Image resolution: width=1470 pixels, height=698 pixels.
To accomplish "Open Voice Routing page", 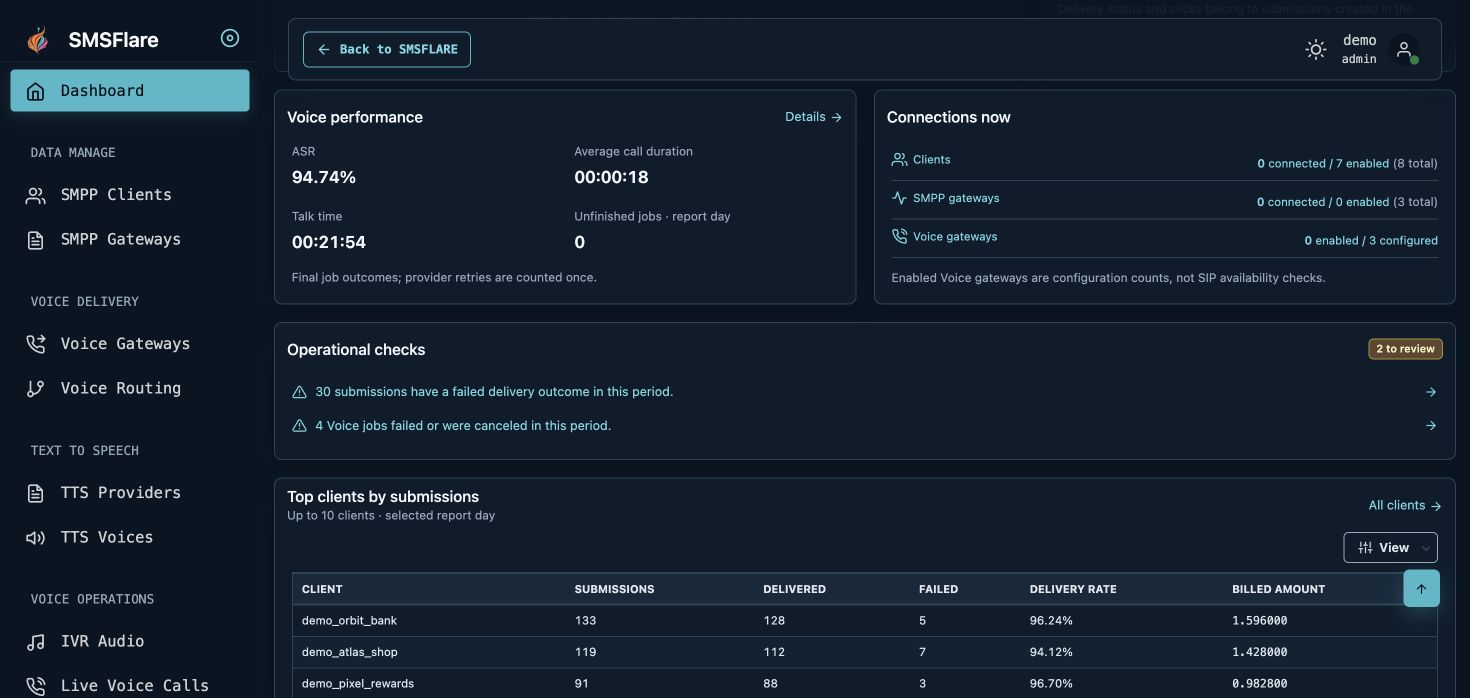I will pyautogui.click(x=130, y=388).
